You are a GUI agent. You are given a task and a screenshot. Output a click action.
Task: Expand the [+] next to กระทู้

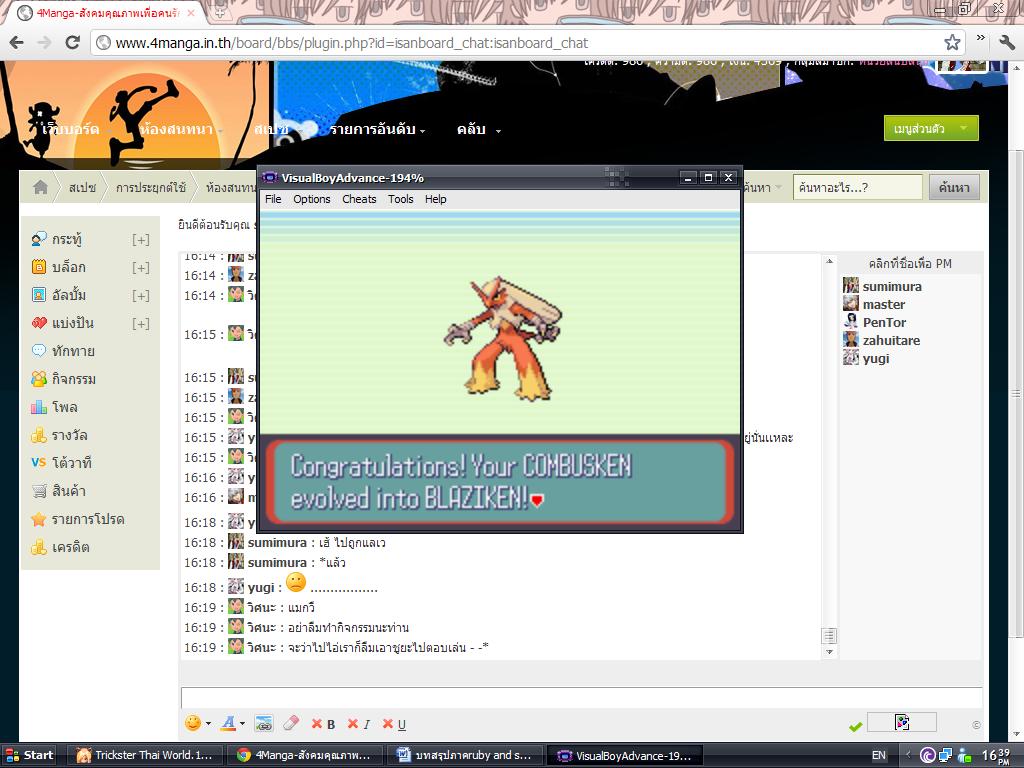point(140,240)
